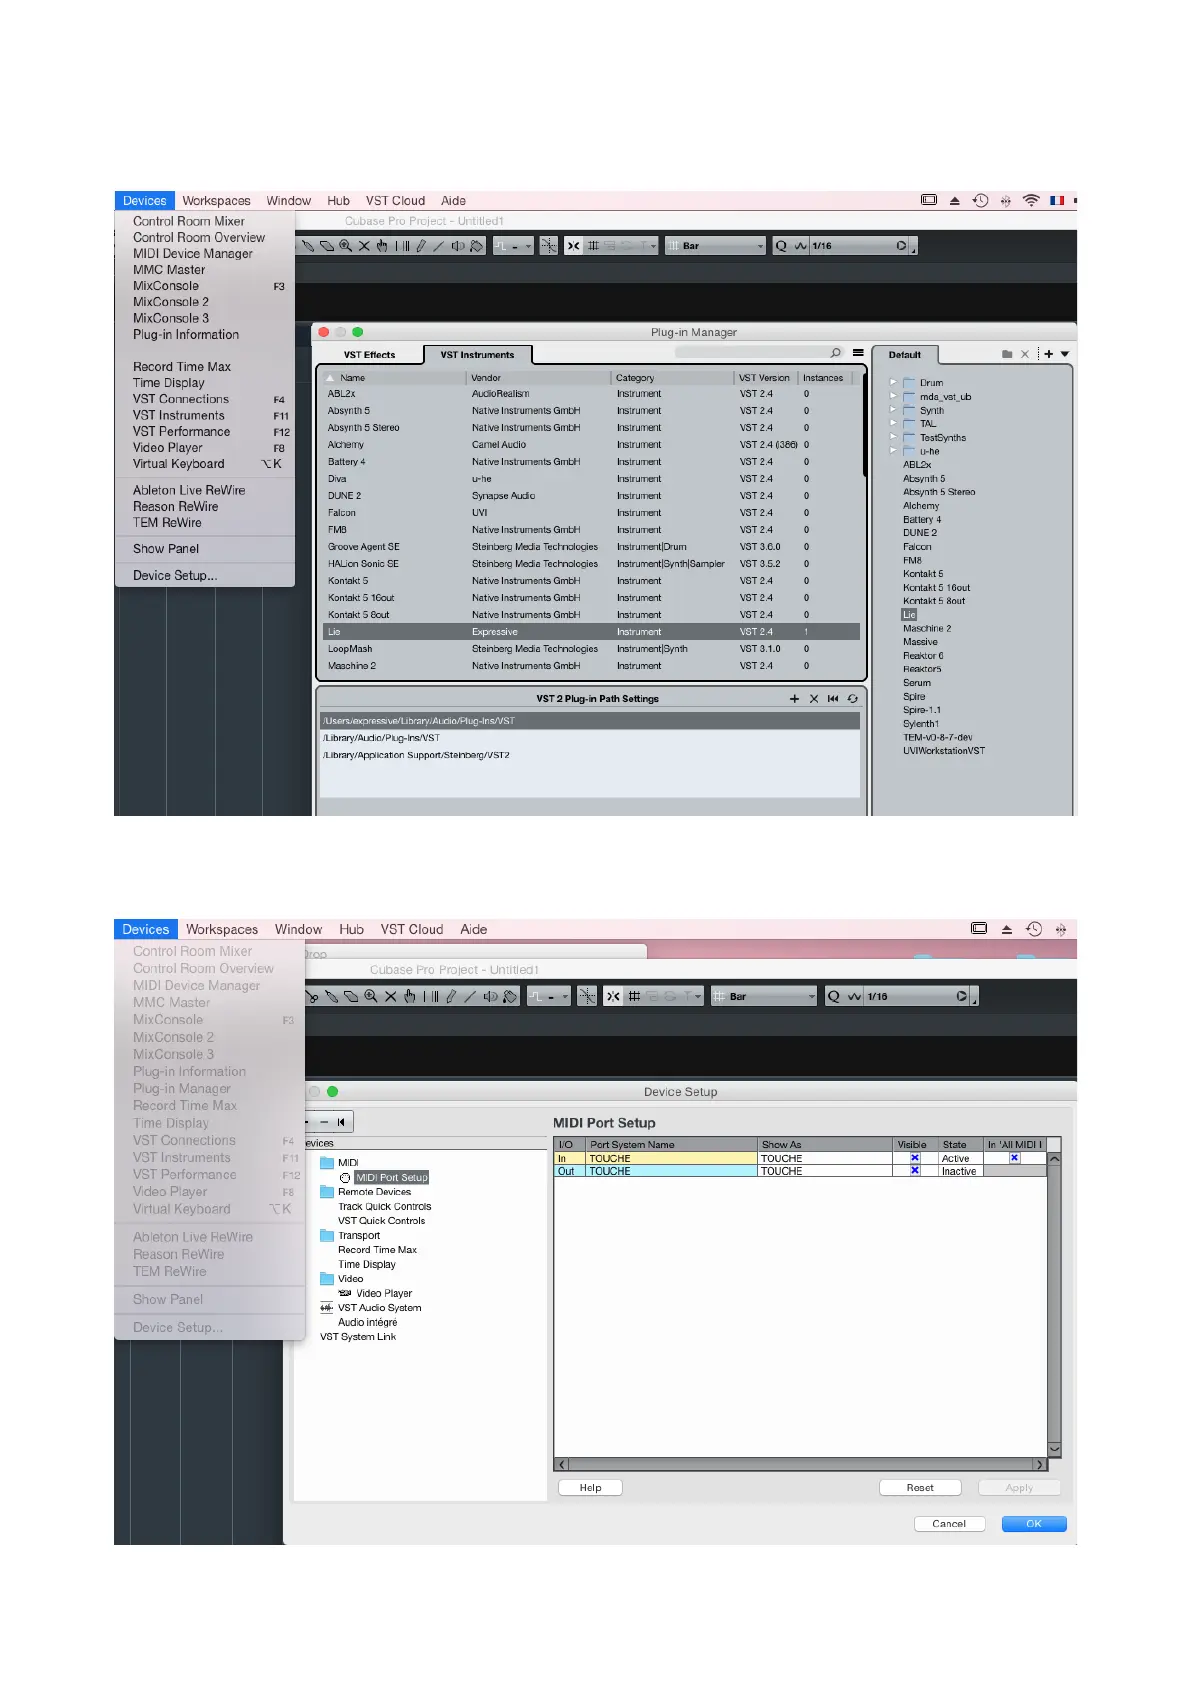Select the Comp hand tool in the toolbar above Device Setup

(410, 997)
